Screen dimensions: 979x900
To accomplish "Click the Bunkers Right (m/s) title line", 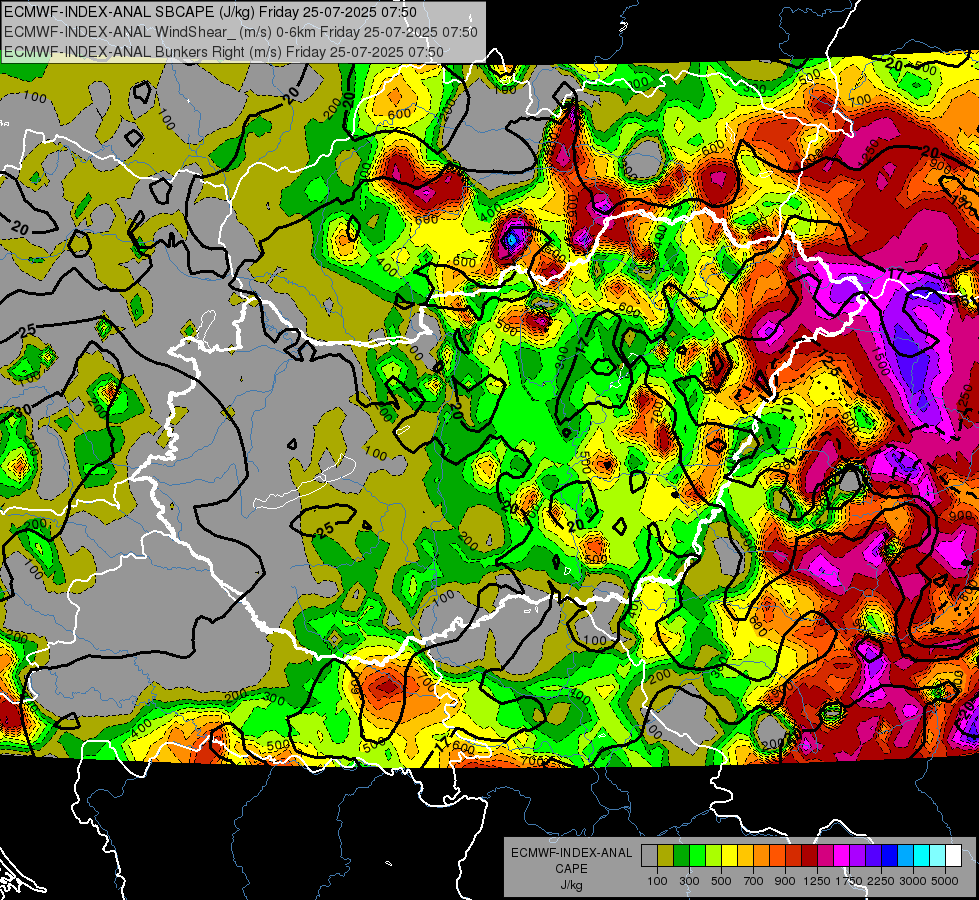I will [224, 52].
